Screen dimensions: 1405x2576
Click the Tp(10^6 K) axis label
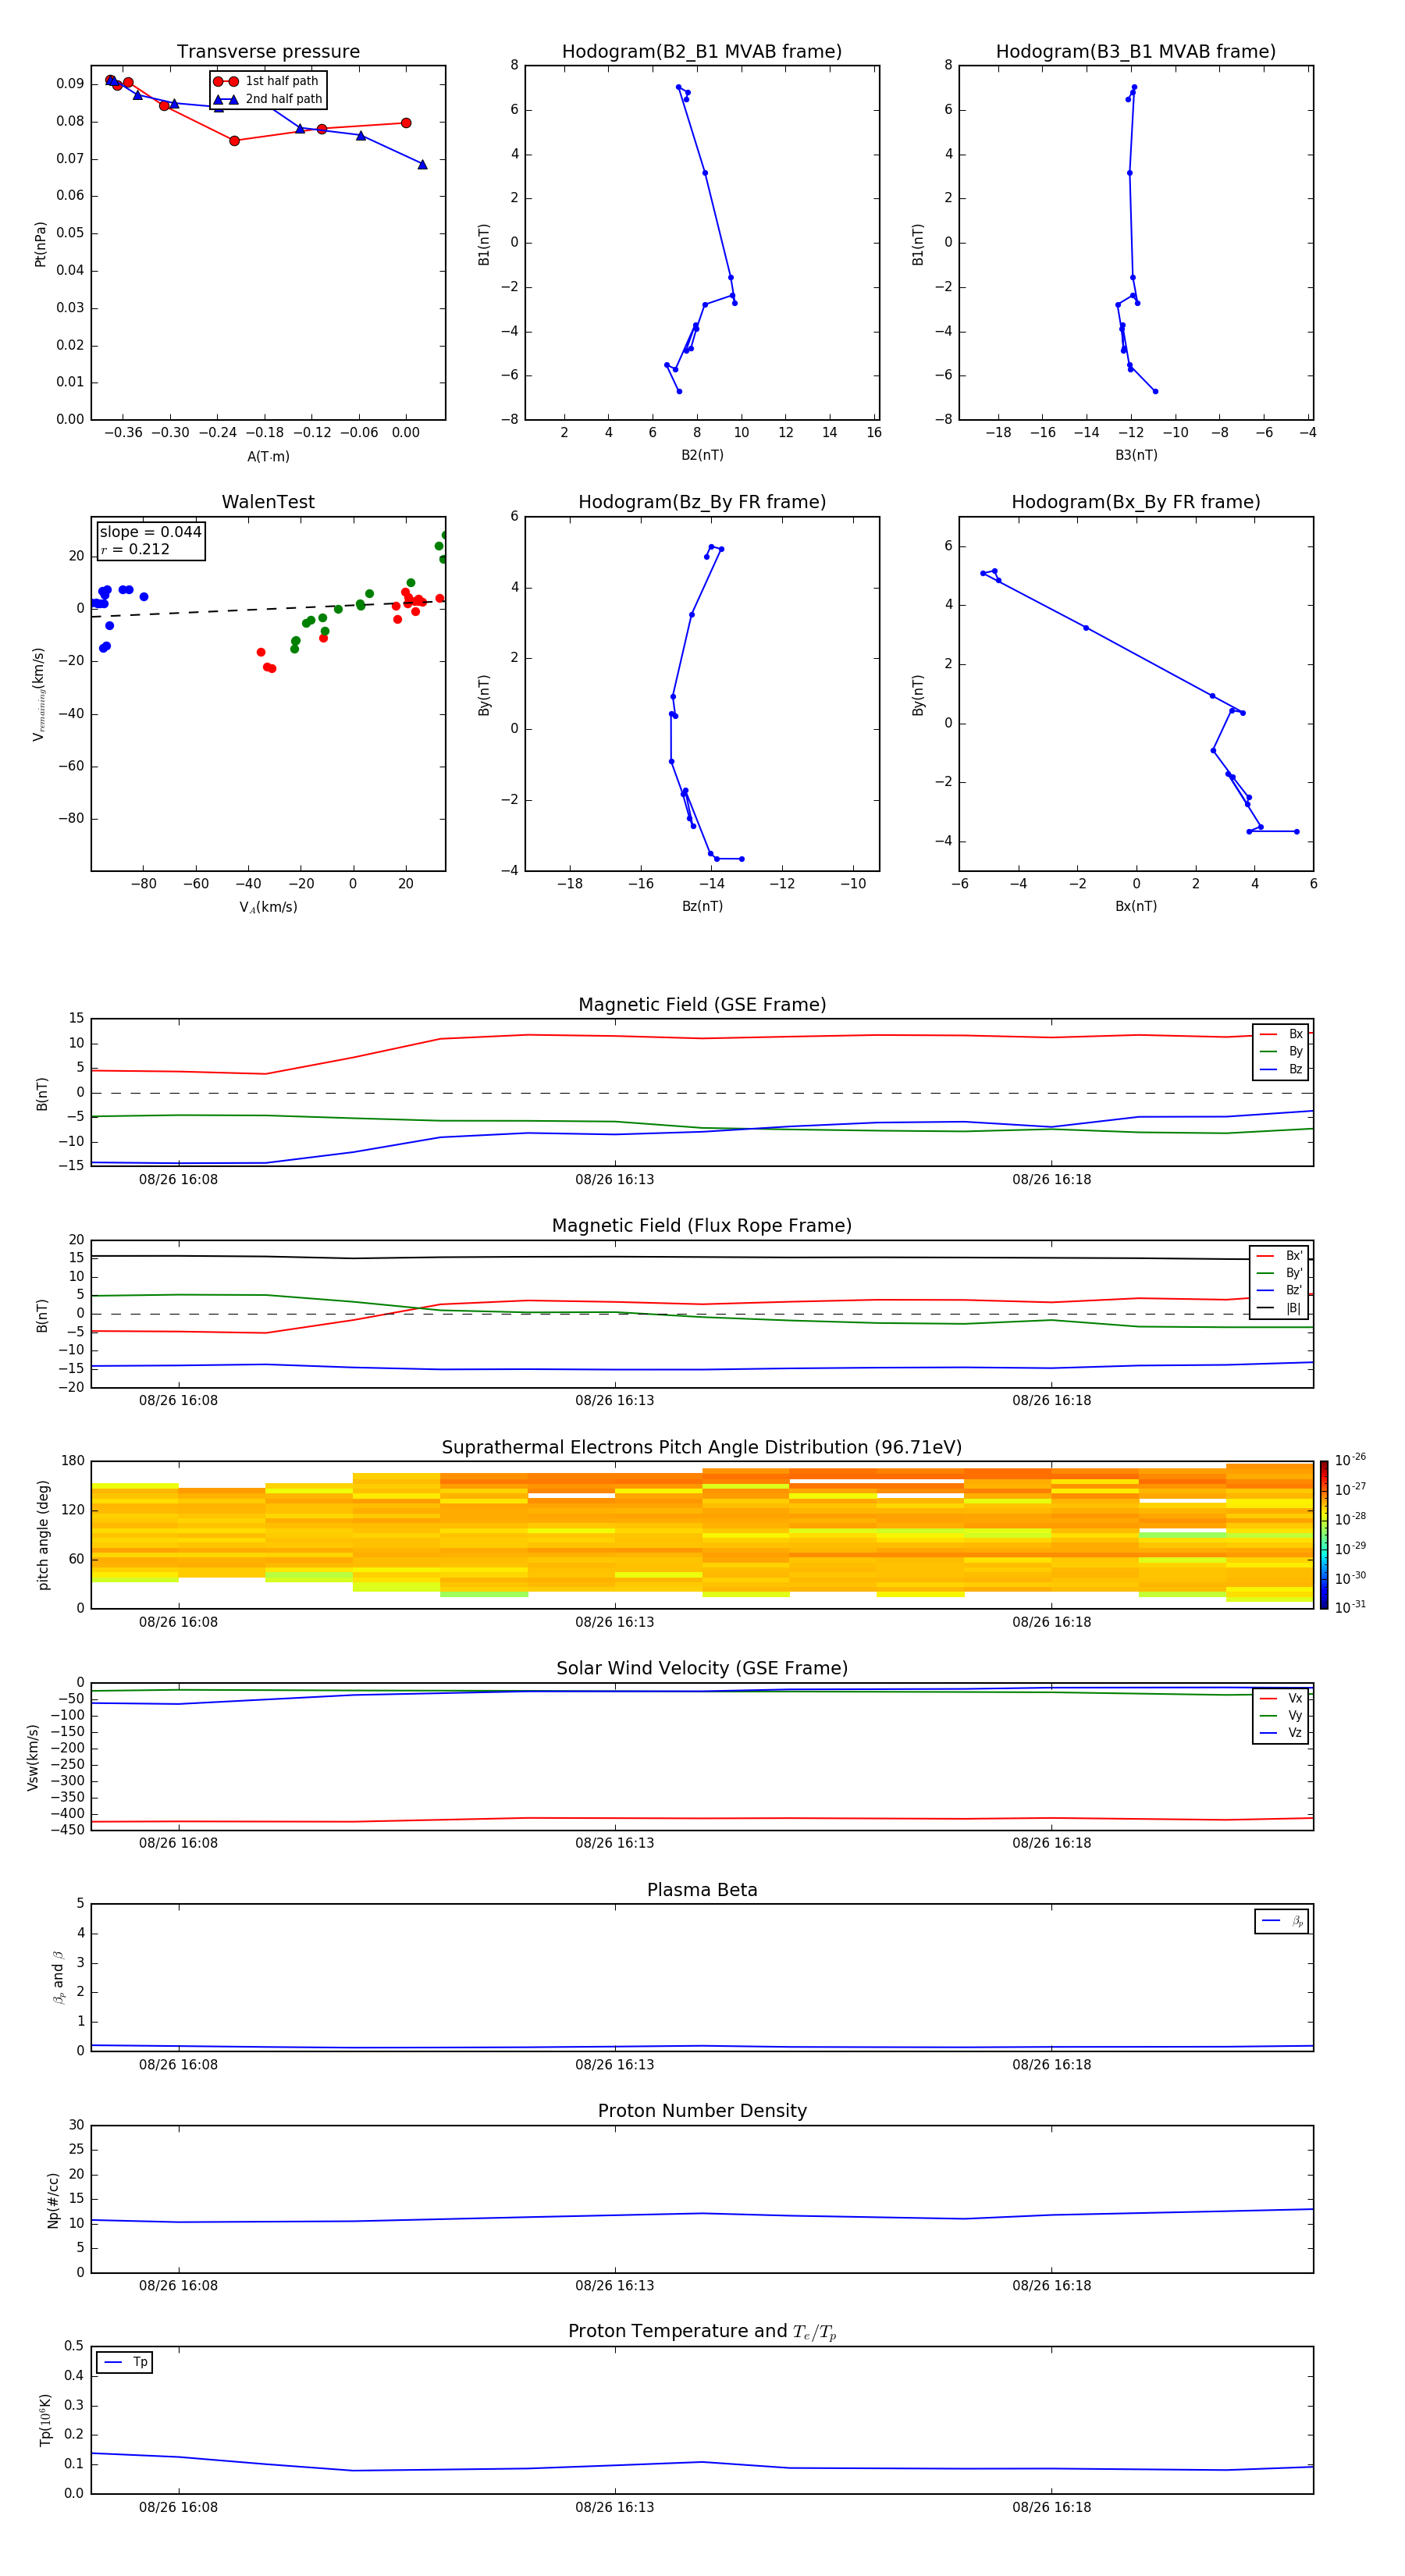[45, 2420]
